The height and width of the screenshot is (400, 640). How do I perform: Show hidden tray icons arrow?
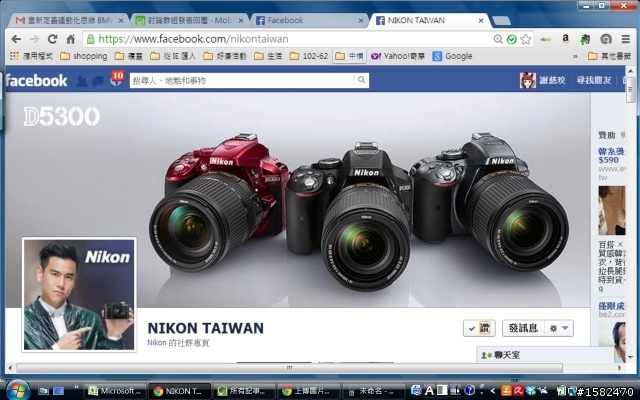coord(493,391)
